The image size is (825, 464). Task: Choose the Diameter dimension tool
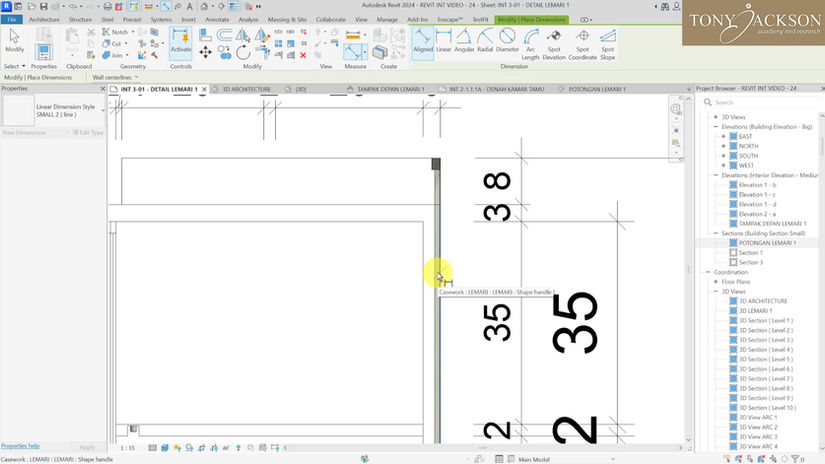click(x=507, y=41)
